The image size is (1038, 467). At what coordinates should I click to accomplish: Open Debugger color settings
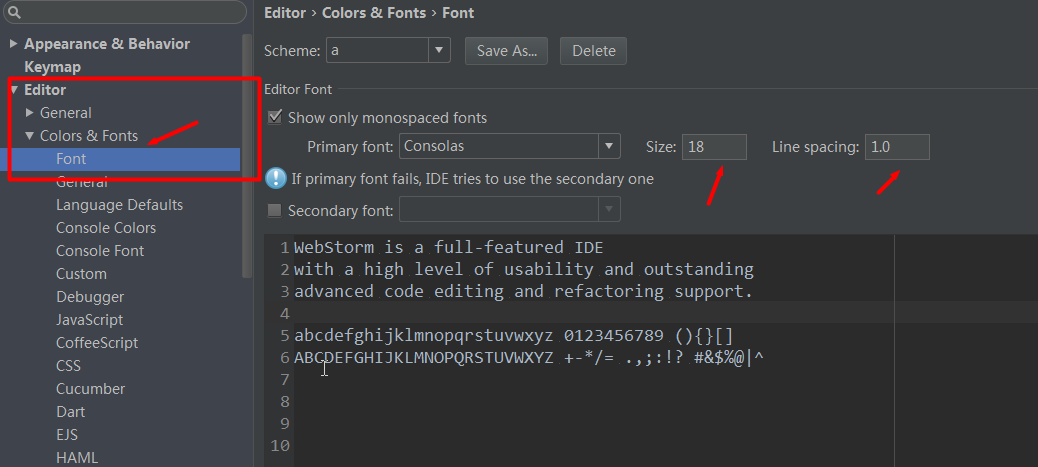pyautogui.click(x=90, y=297)
